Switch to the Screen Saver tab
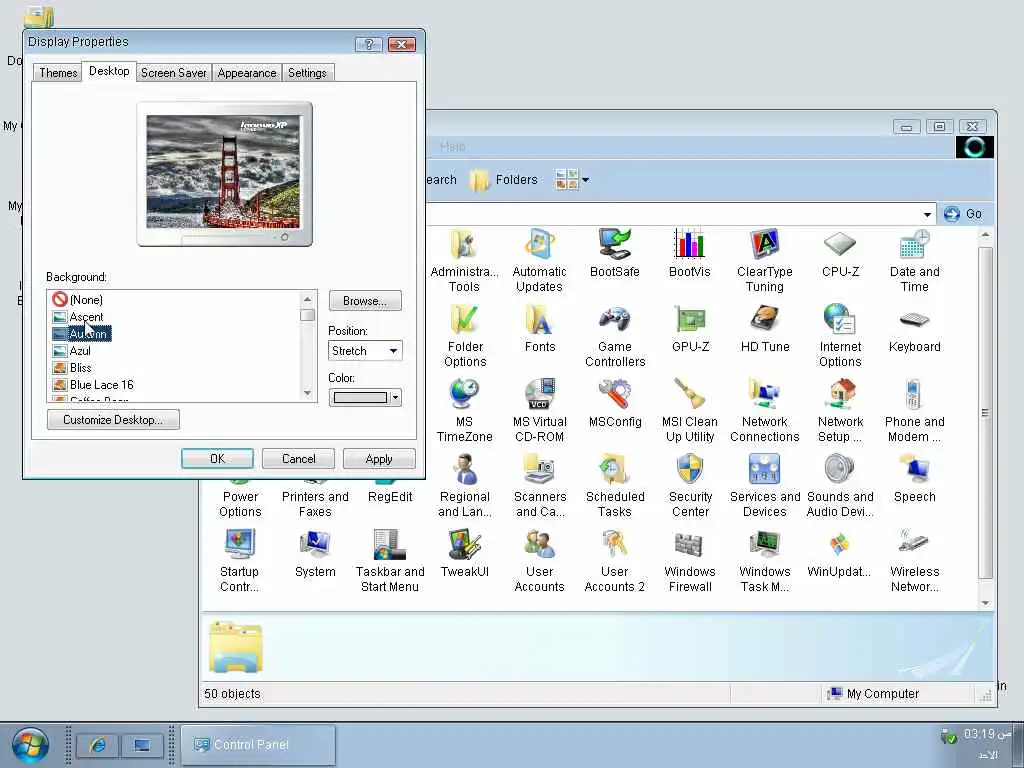This screenshot has width=1024, height=768. pyautogui.click(x=174, y=72)
